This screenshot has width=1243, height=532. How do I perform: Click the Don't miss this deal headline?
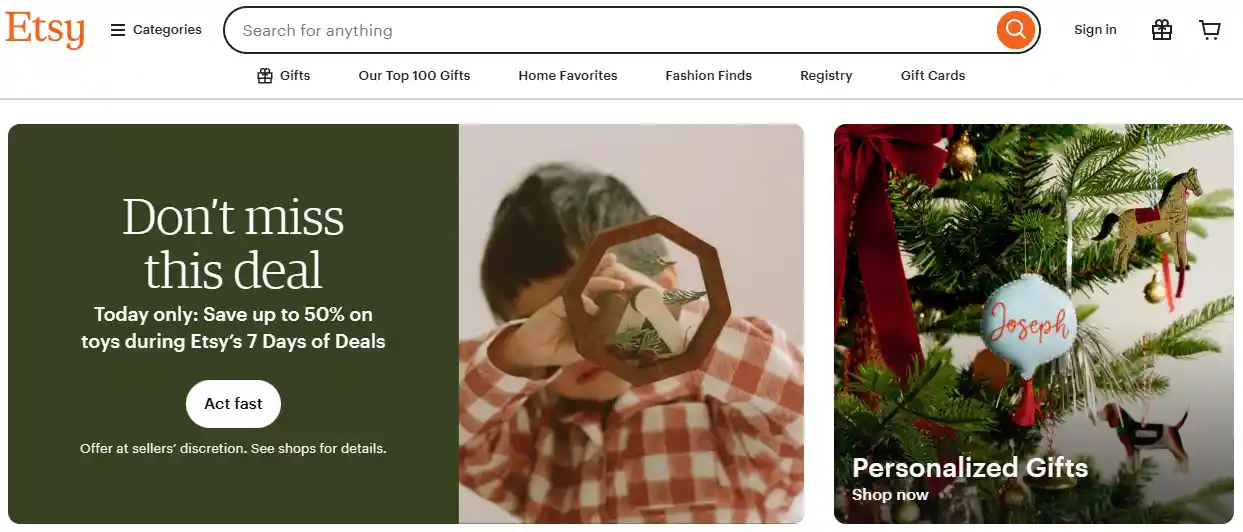pyautogui.click(x=233, y=243)
